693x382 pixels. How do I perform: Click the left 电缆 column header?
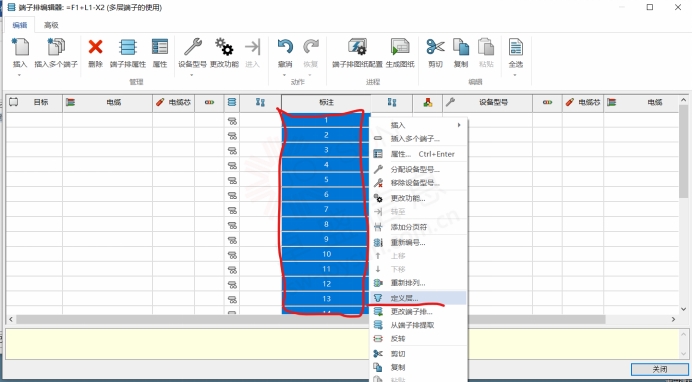click(x=107, y=103)
